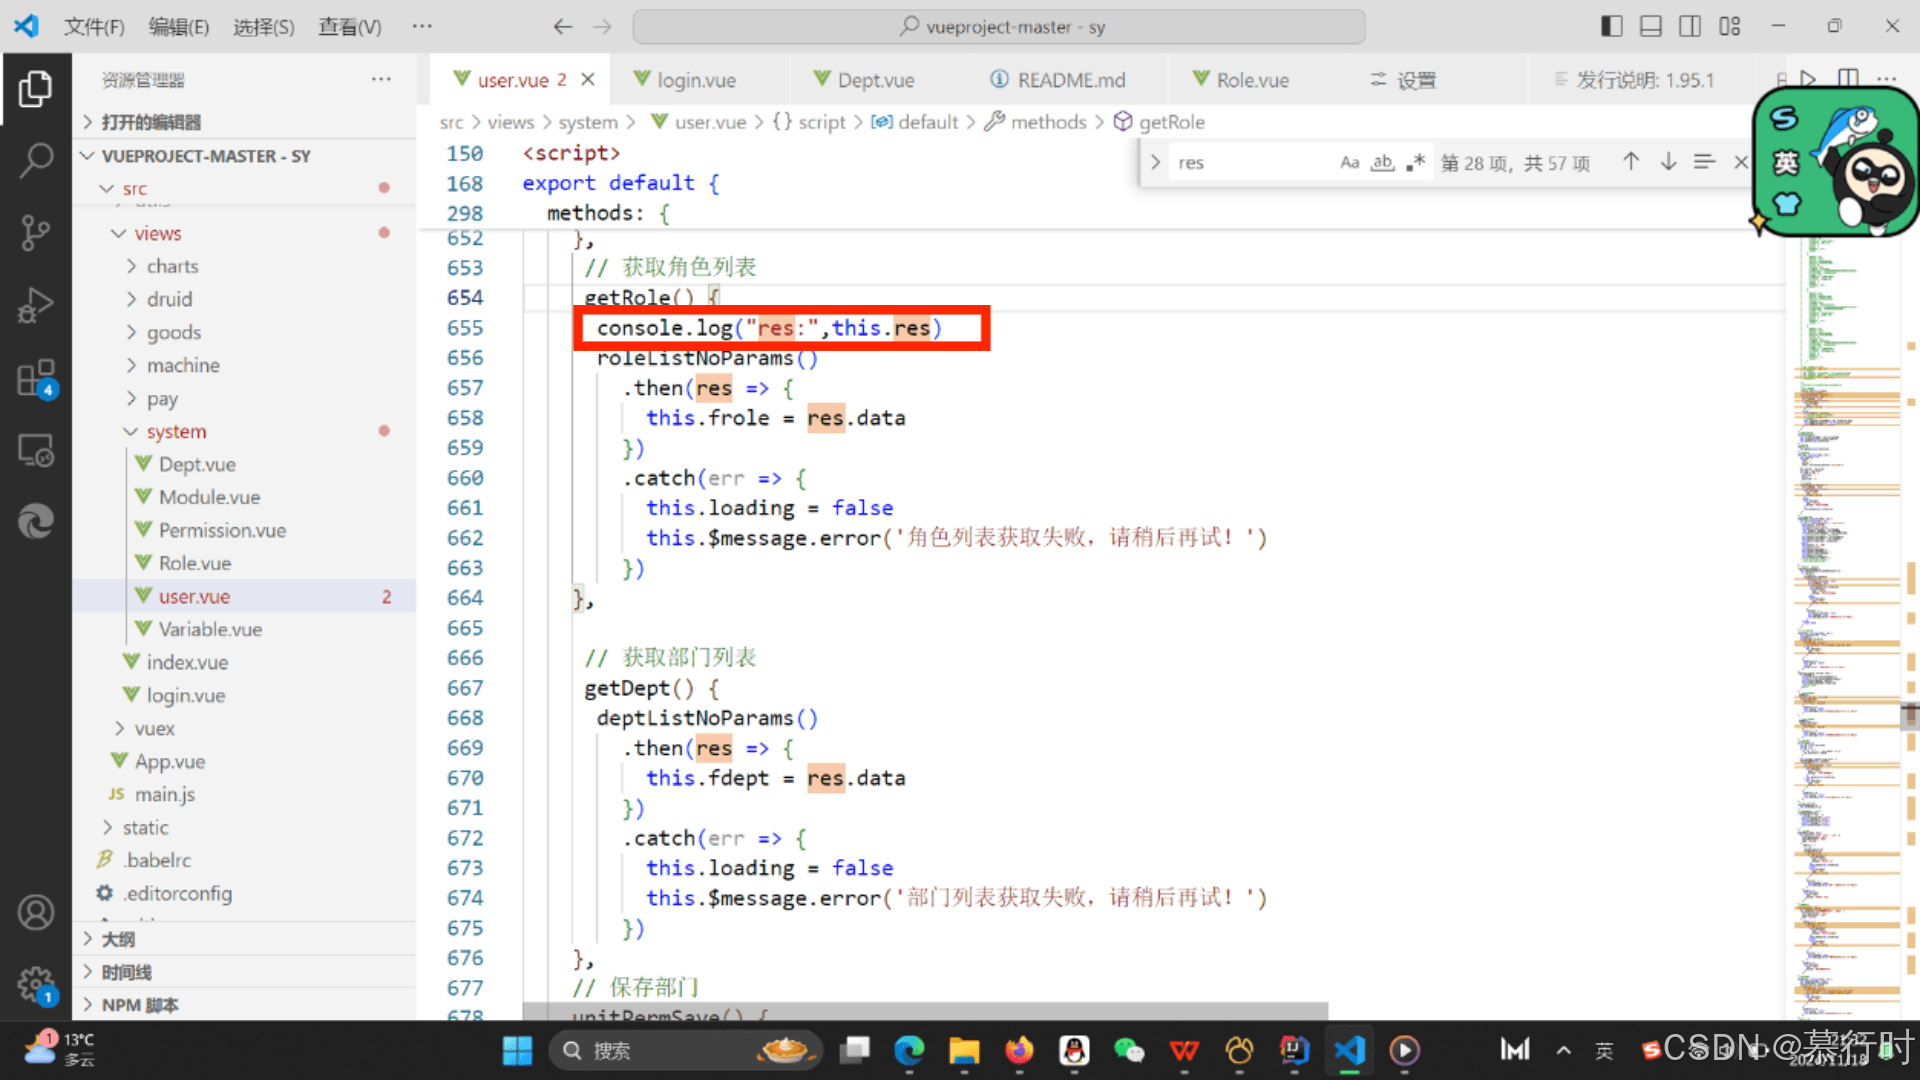Expand the druid folder

(x=169, y=299)
